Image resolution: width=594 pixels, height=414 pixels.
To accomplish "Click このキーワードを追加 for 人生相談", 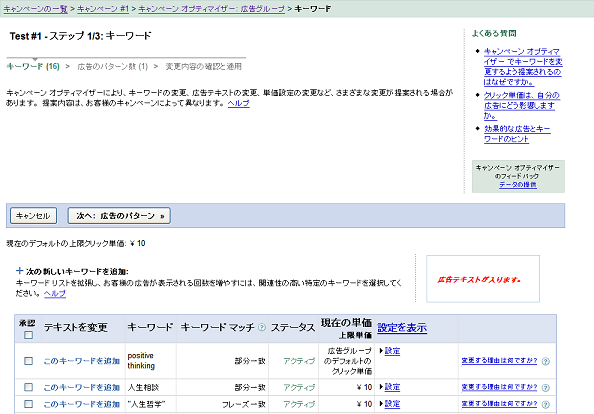I will [x=82, y=387].
